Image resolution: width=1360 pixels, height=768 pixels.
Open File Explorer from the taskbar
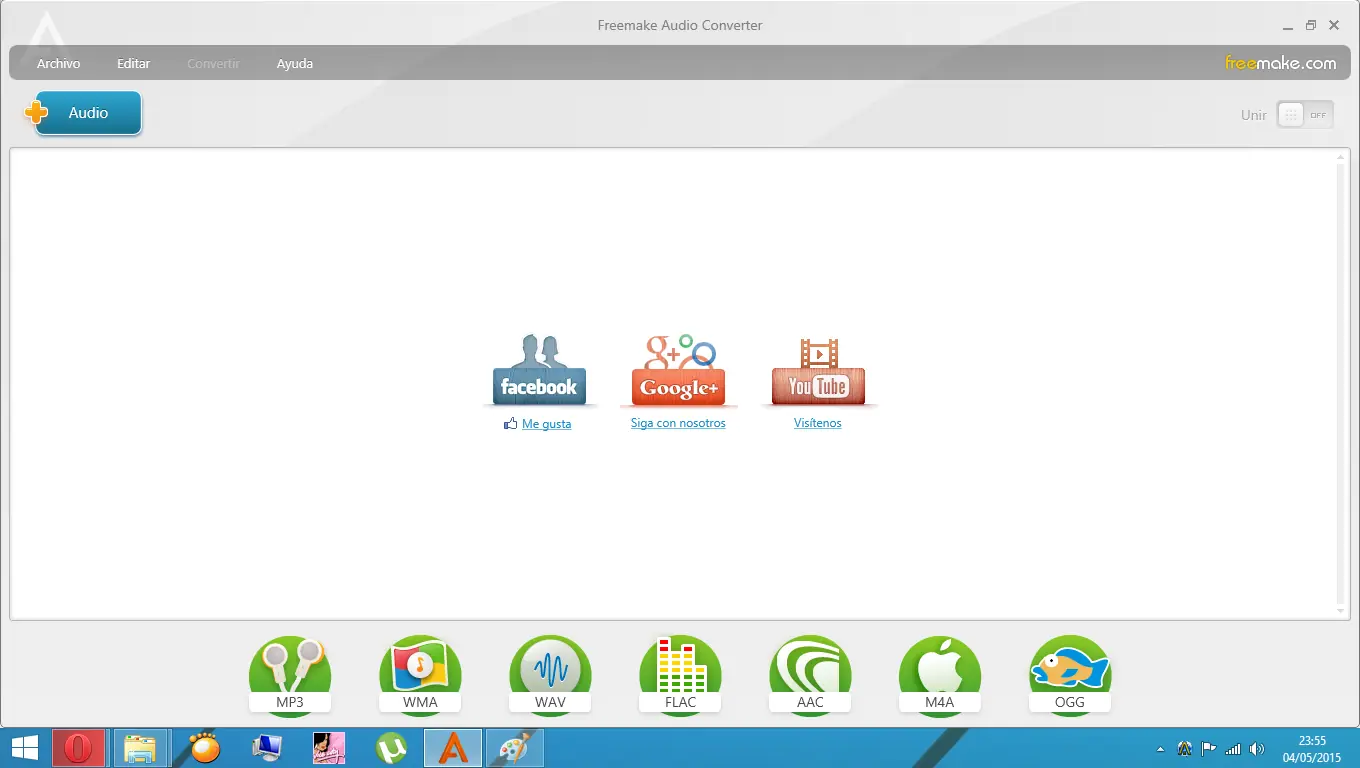(x=140, y=748)
